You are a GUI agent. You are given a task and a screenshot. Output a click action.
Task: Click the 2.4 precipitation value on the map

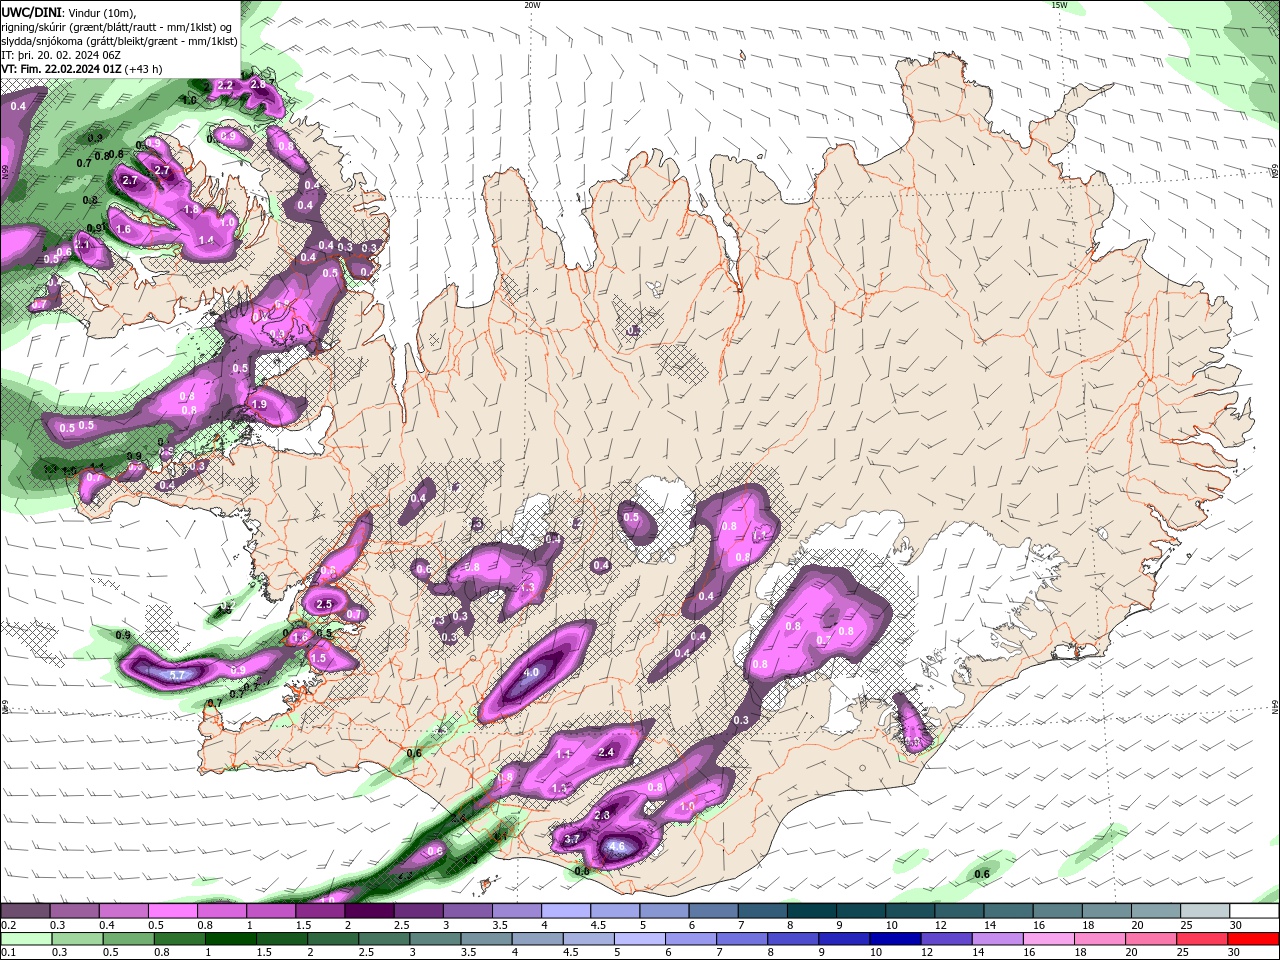605,752
